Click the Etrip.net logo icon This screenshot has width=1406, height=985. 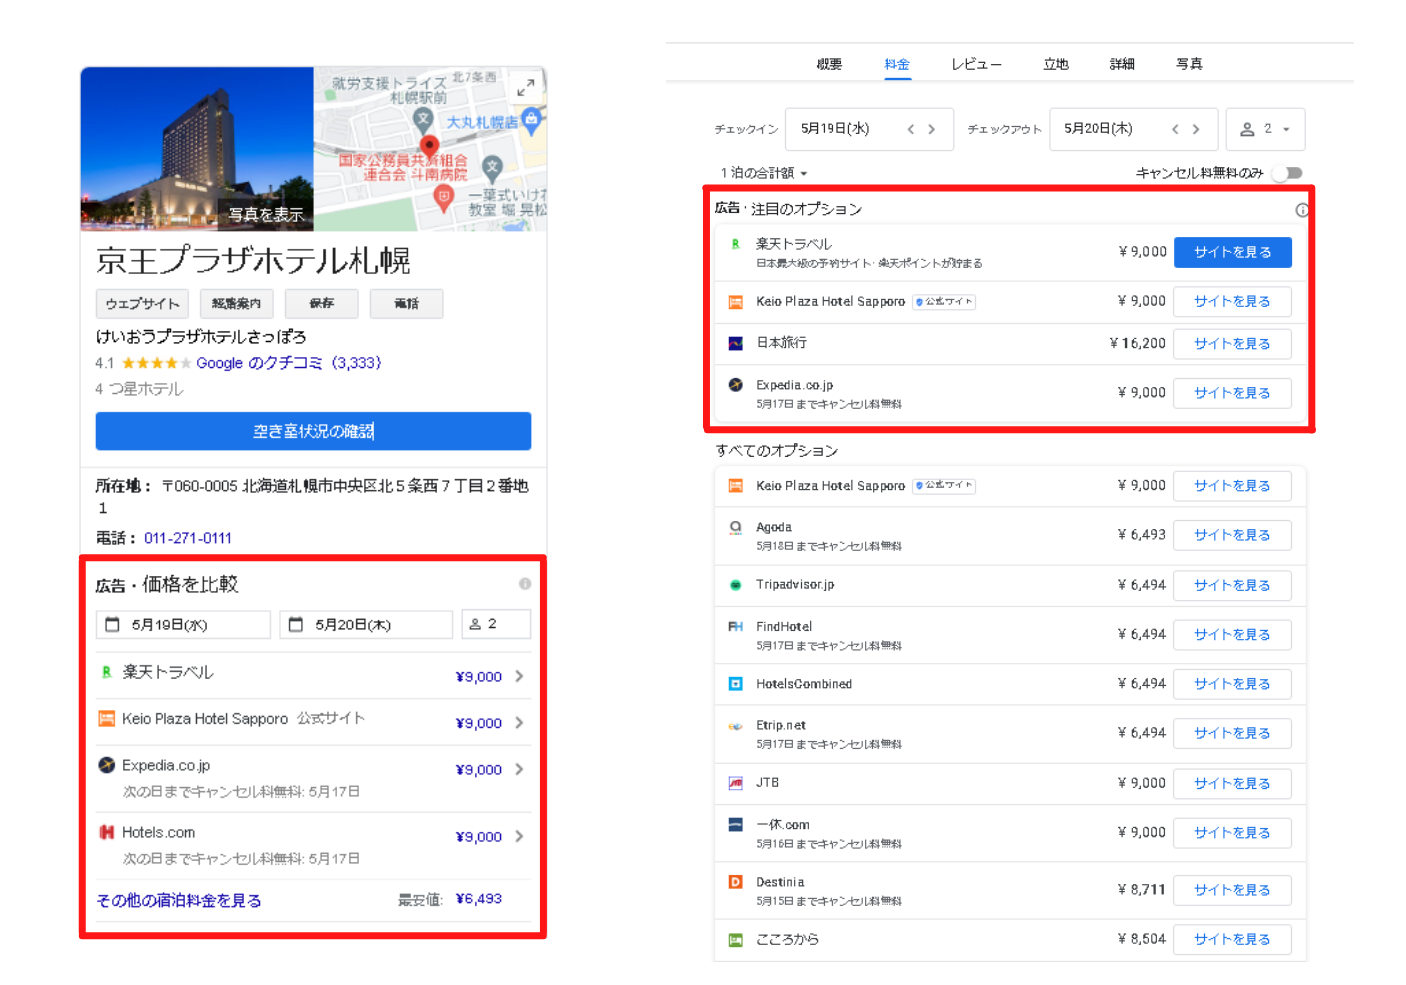click(735, 726)
